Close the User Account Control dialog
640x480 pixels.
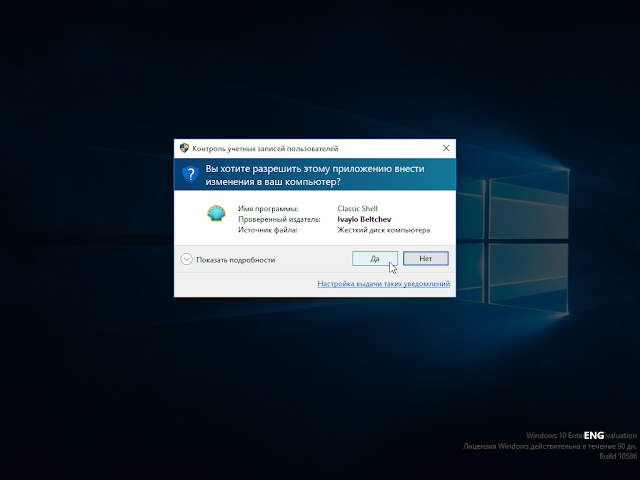point(446,148)
